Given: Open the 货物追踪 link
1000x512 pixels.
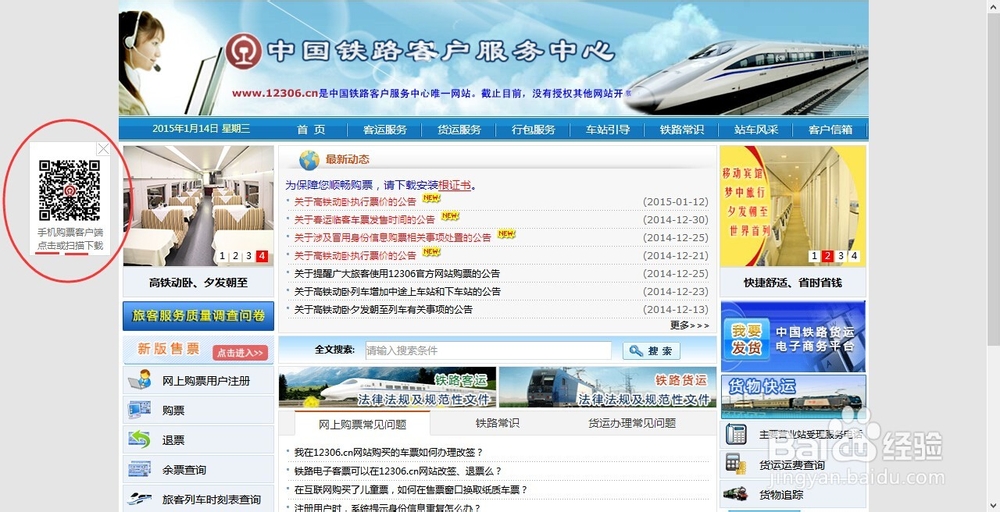Looking at the screenshot, I should [781, 495].
